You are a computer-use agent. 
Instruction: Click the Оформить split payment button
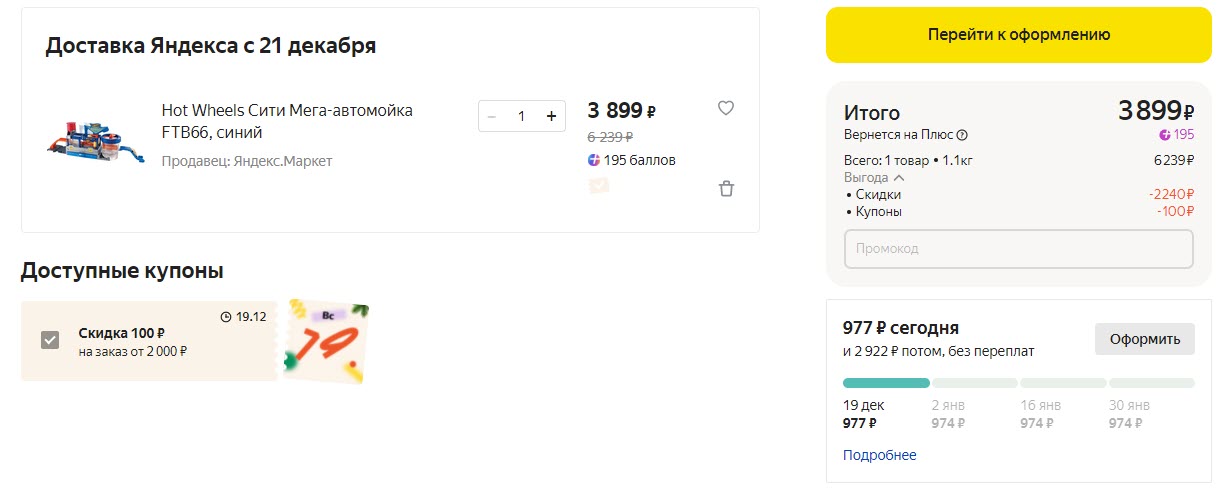(x=1144, y=338)
